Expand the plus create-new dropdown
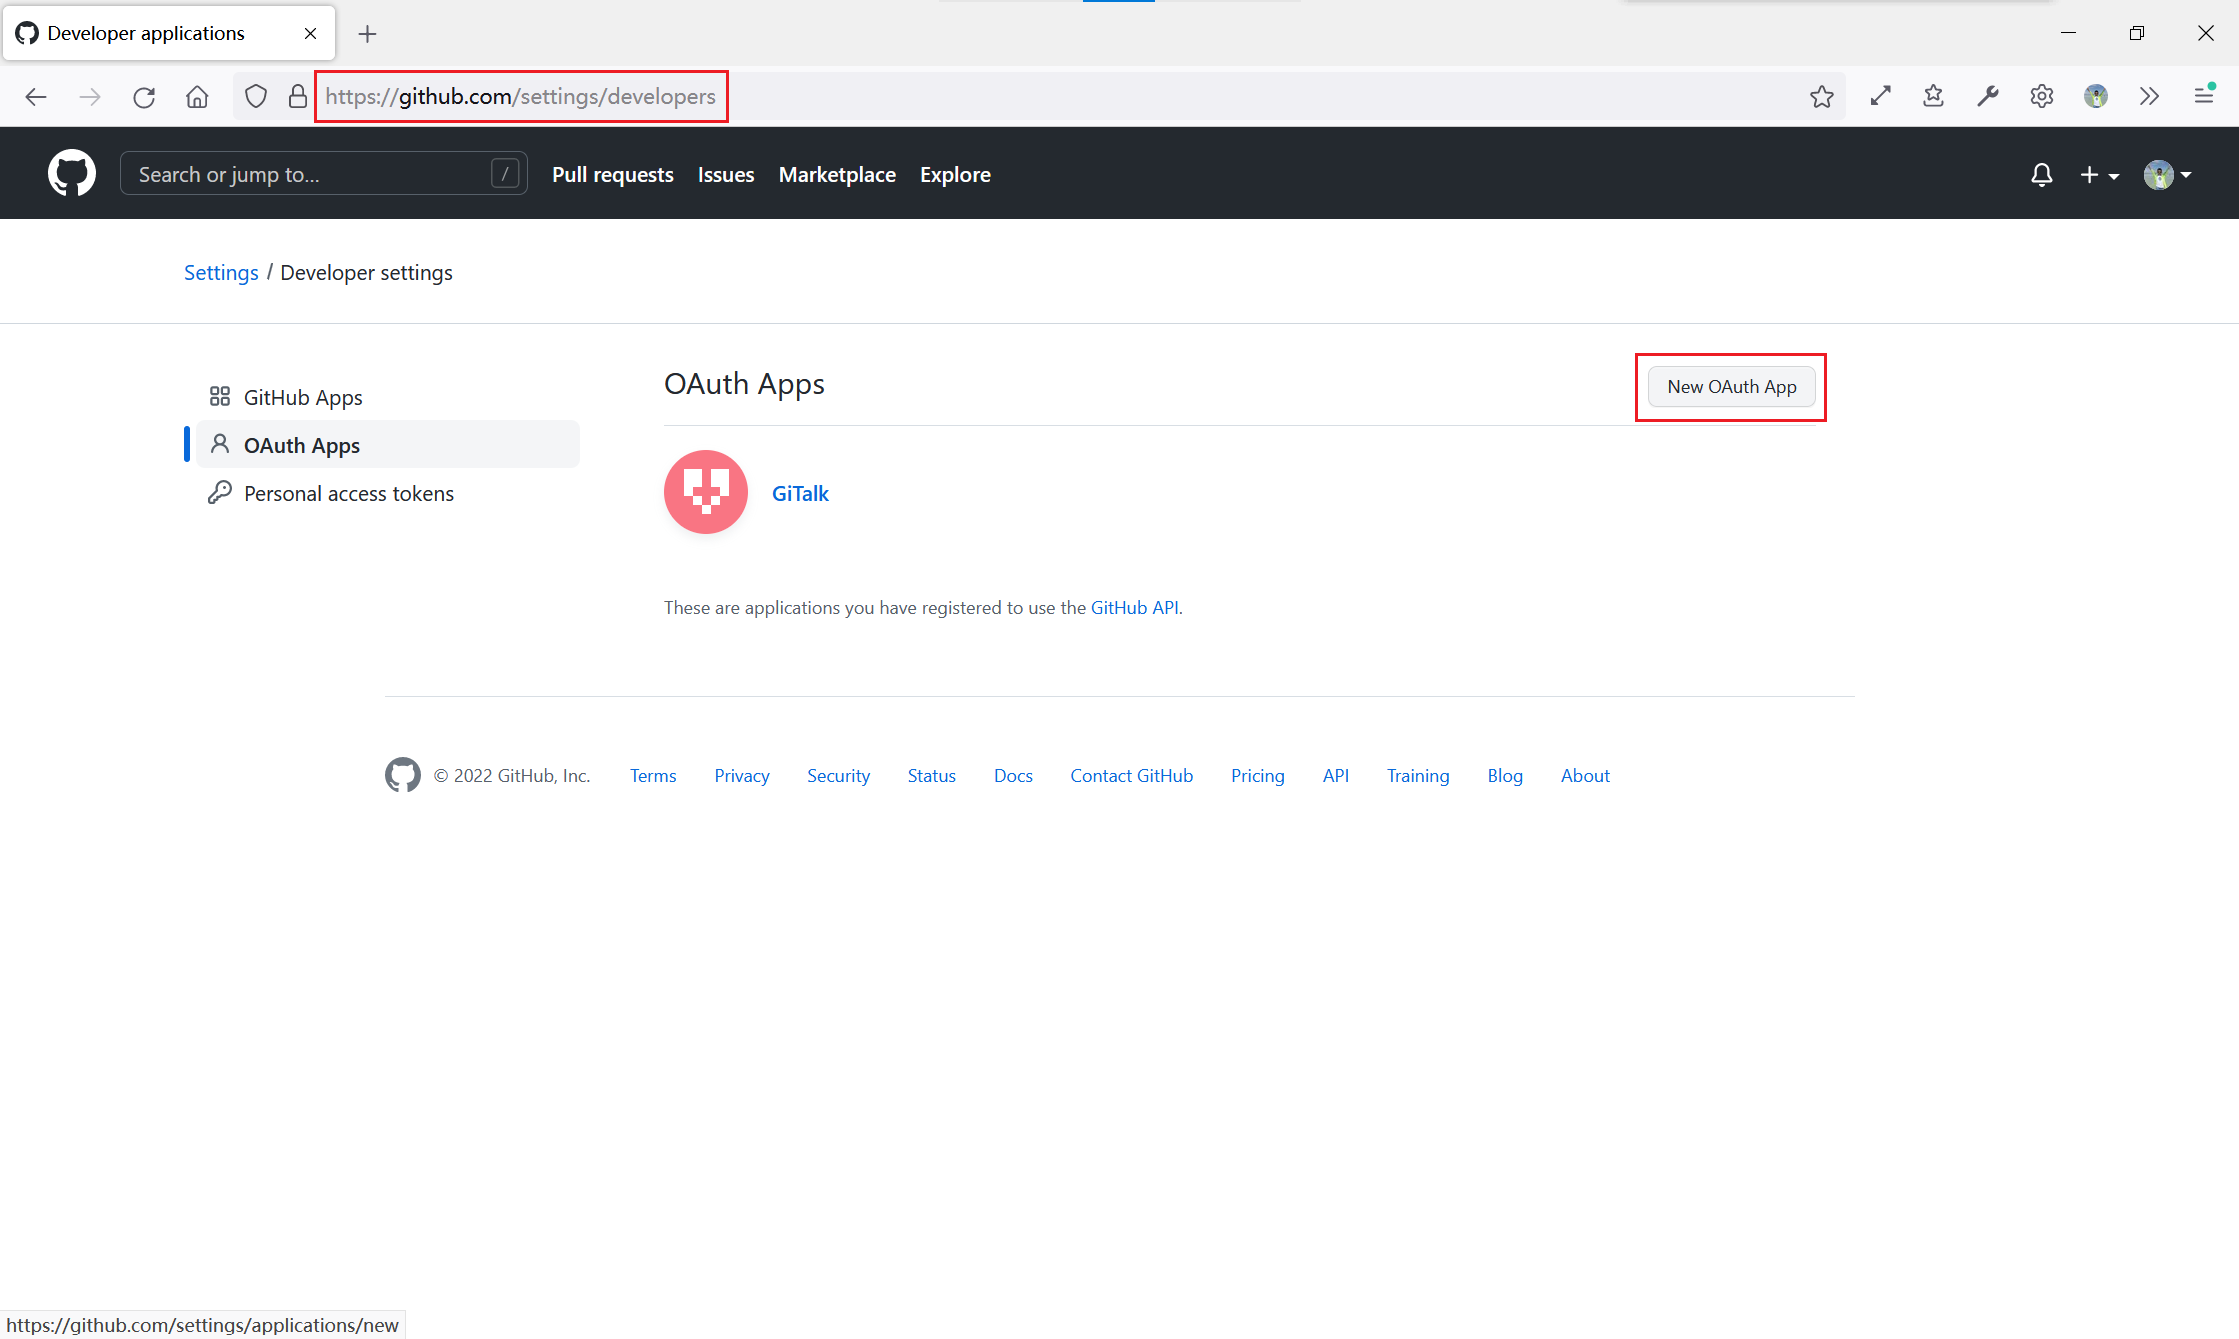The image size is (2239, 1339). 2099,175
